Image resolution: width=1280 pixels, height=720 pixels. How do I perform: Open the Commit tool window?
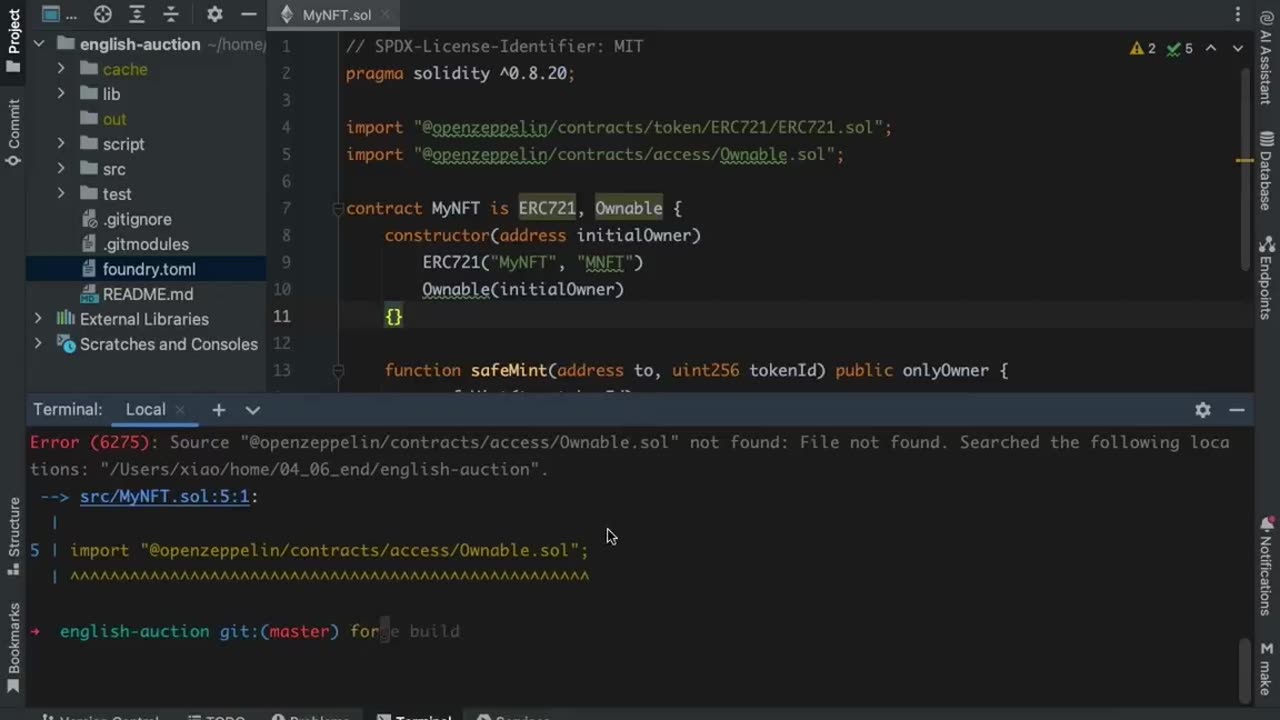(14, 132)
